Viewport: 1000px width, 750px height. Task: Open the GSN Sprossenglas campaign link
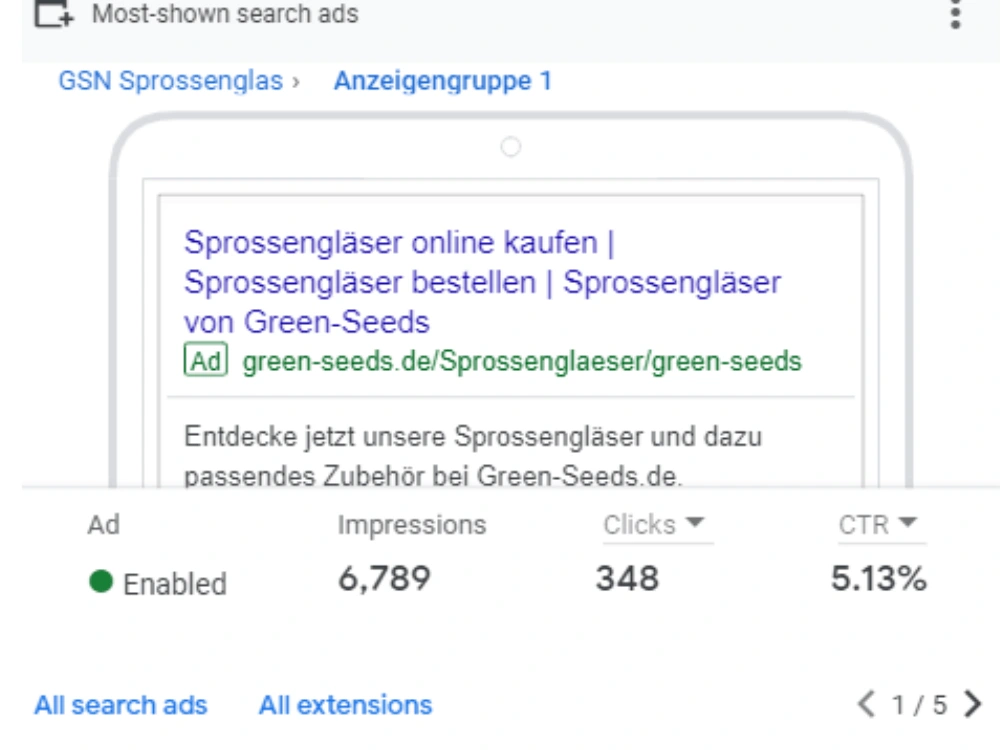(x=170, y=81)
